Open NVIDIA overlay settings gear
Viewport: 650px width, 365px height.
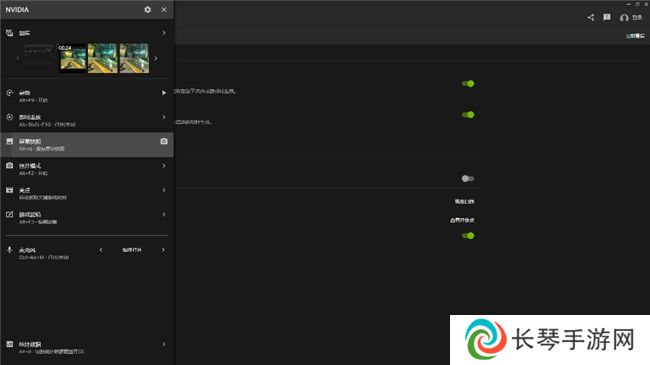[148, 10]
